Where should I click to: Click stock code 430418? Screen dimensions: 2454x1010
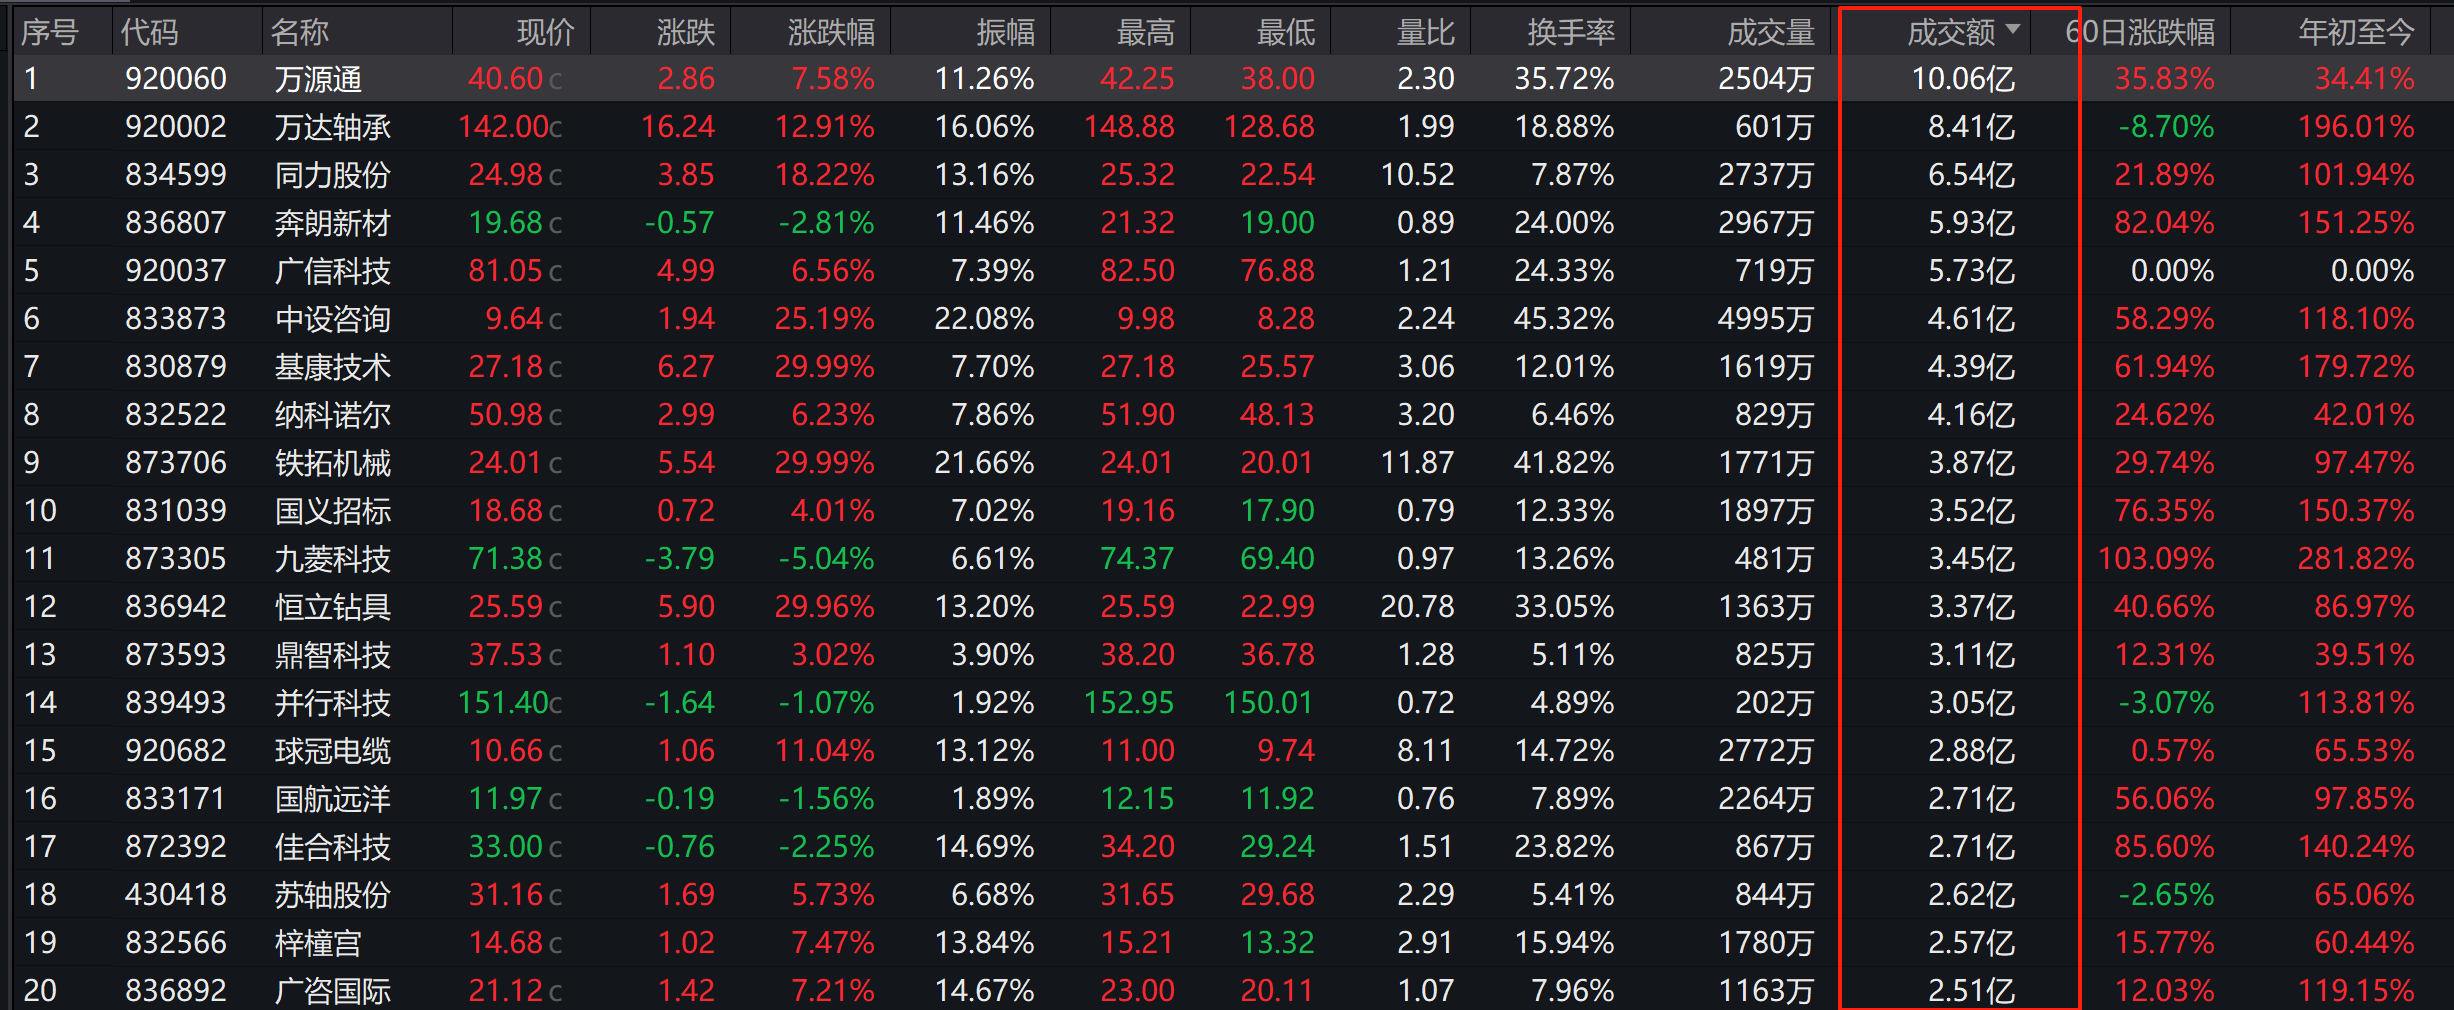coord(176,895)
